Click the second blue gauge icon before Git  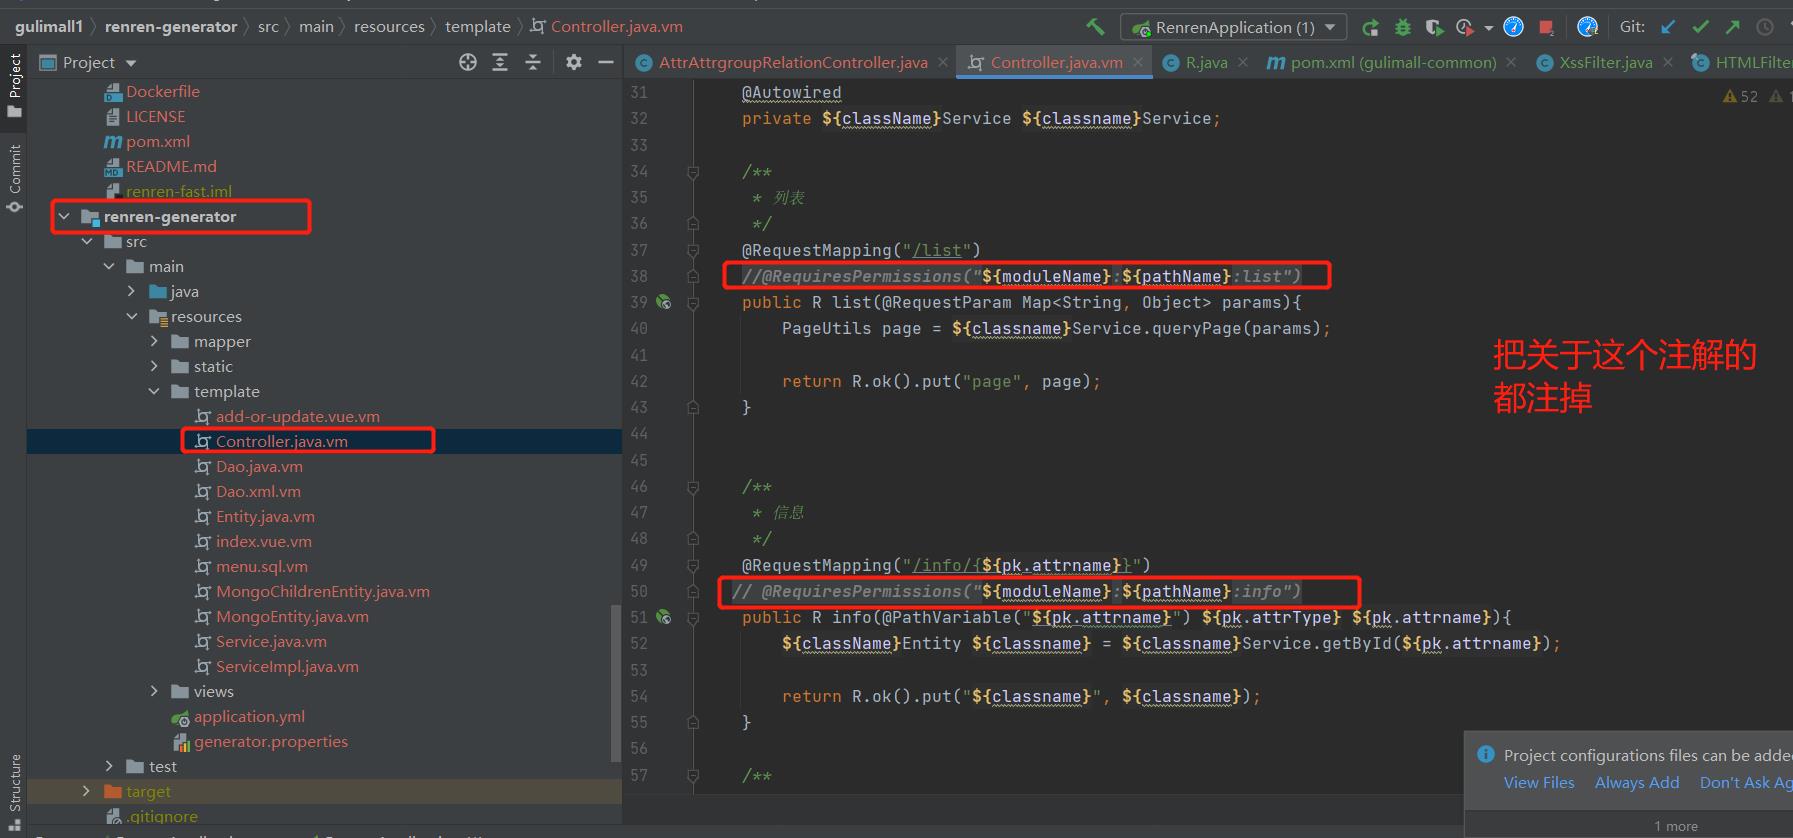coord(1587,27)
